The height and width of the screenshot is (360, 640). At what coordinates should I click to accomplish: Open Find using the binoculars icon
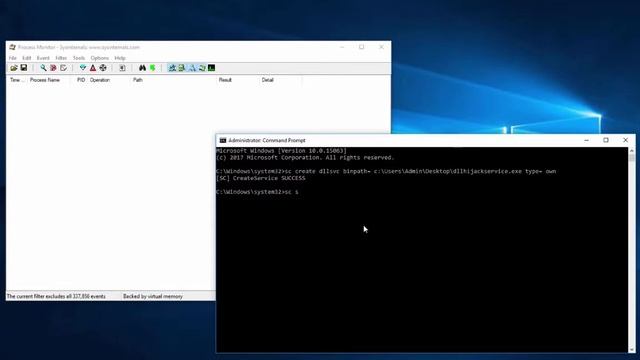[142, 68]
